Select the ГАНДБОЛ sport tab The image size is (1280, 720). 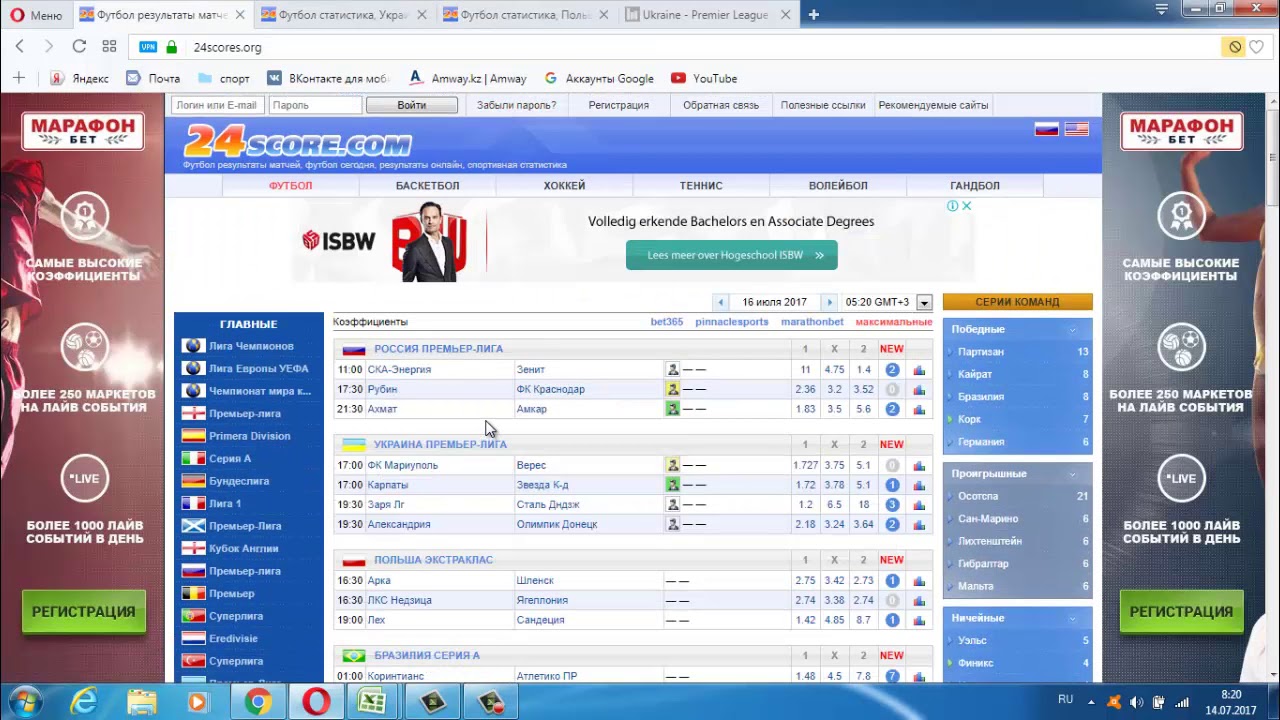pos(975,185)
